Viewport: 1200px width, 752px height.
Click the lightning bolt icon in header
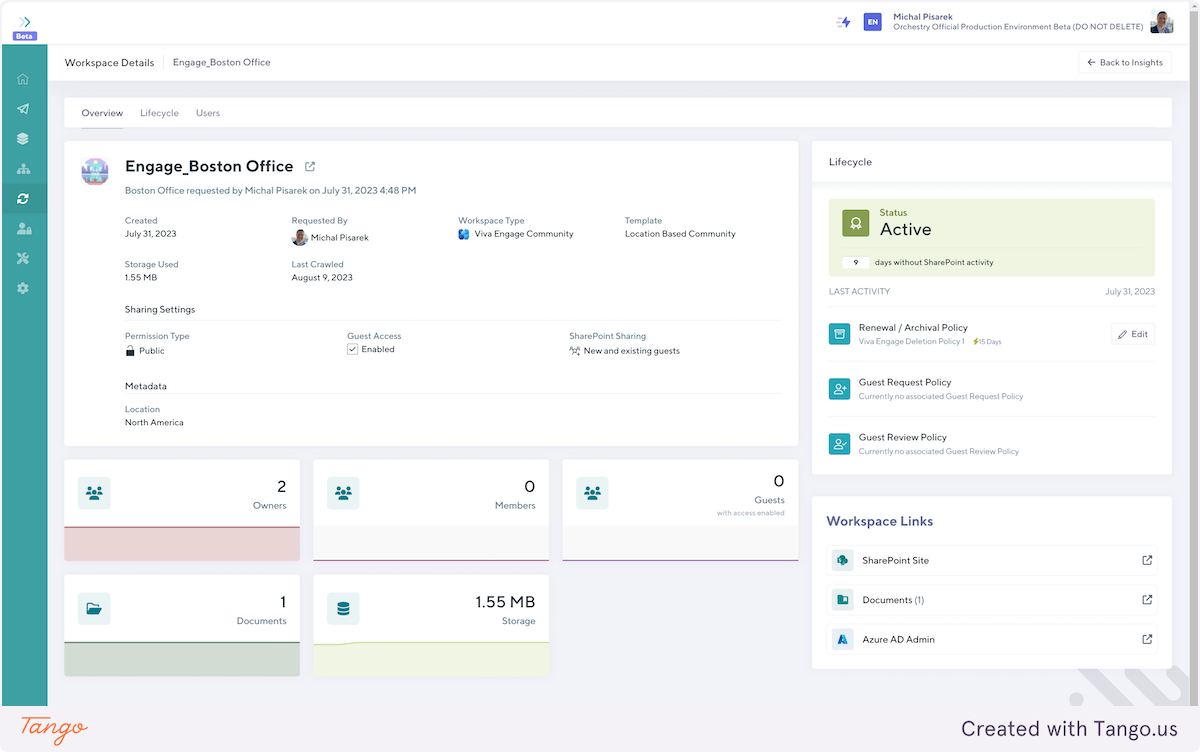pyautogui.click(x=843, y=22)
